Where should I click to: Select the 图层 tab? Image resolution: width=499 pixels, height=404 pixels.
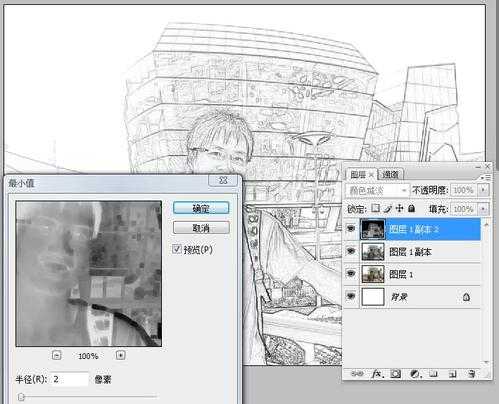pyautogui.click(x=359, y=174)
